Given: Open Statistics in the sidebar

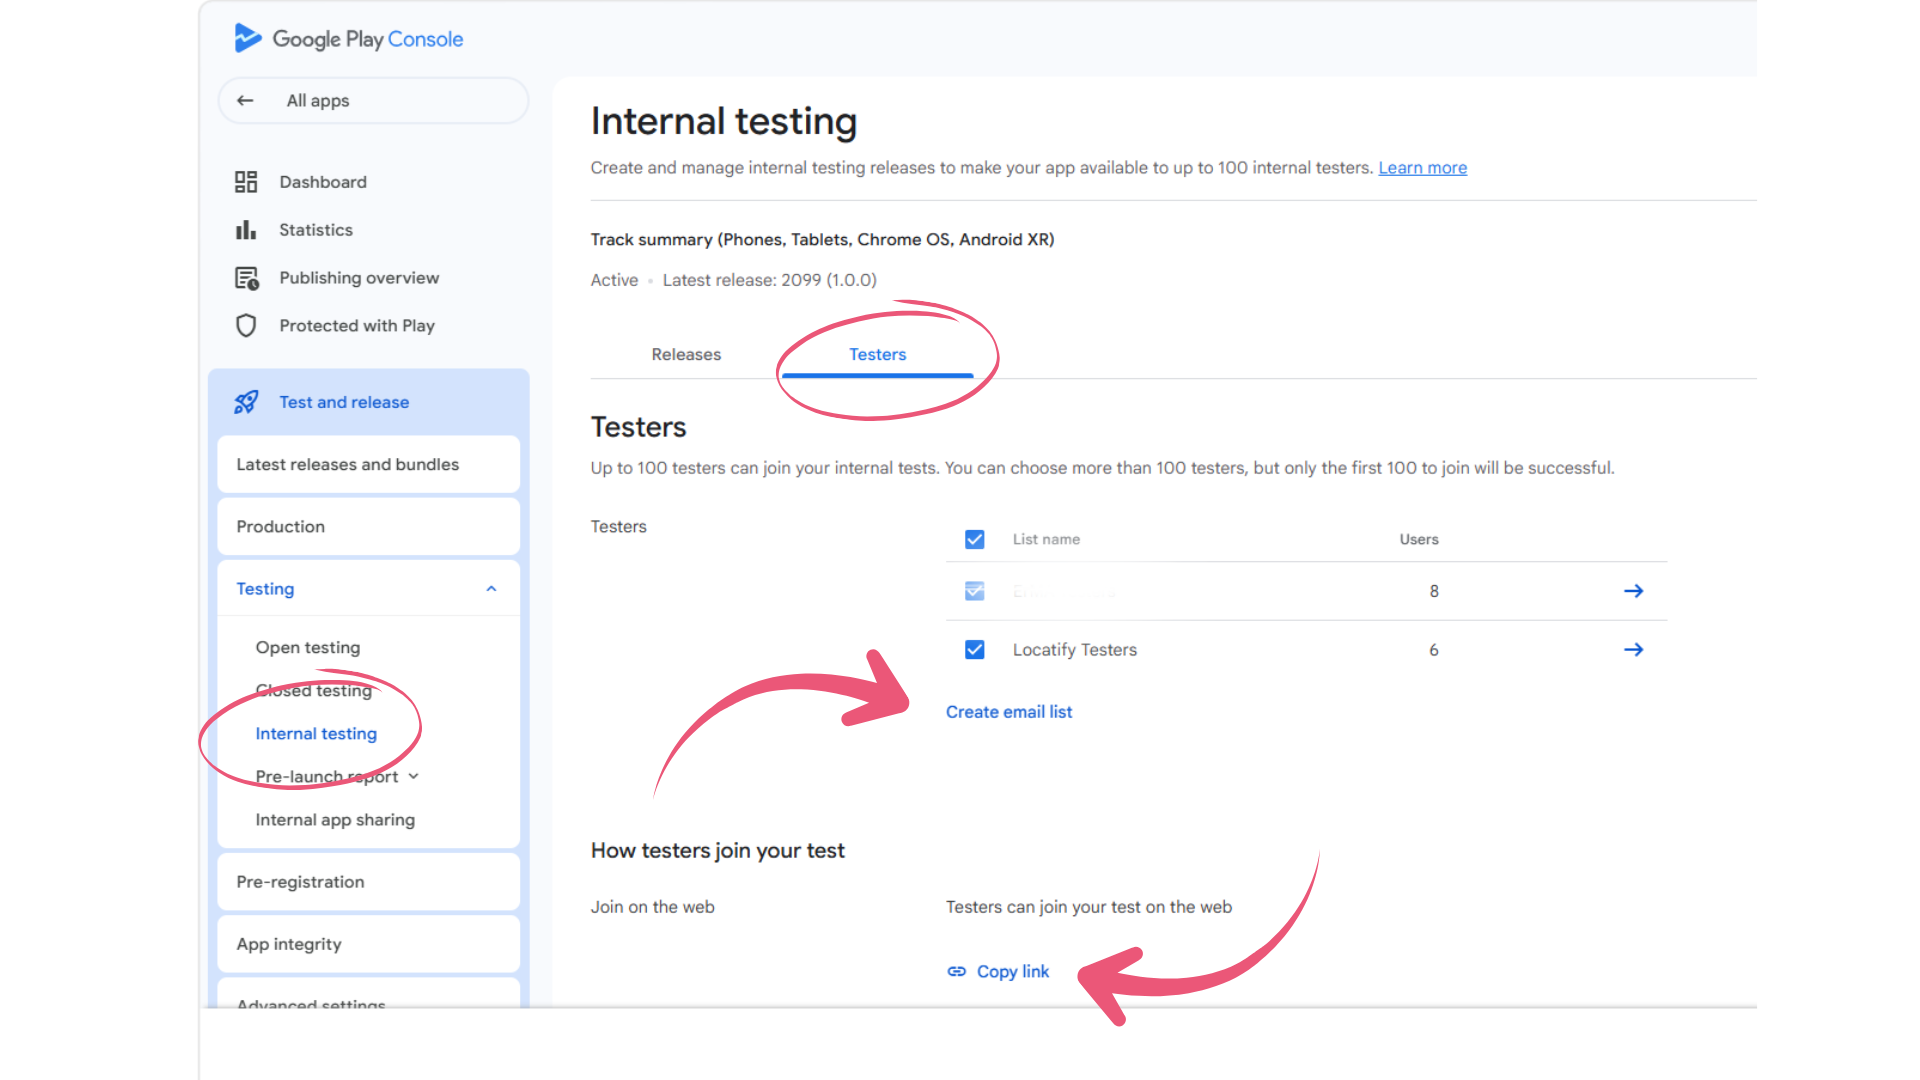Looking at the screenshot, I should click(316, 230).
